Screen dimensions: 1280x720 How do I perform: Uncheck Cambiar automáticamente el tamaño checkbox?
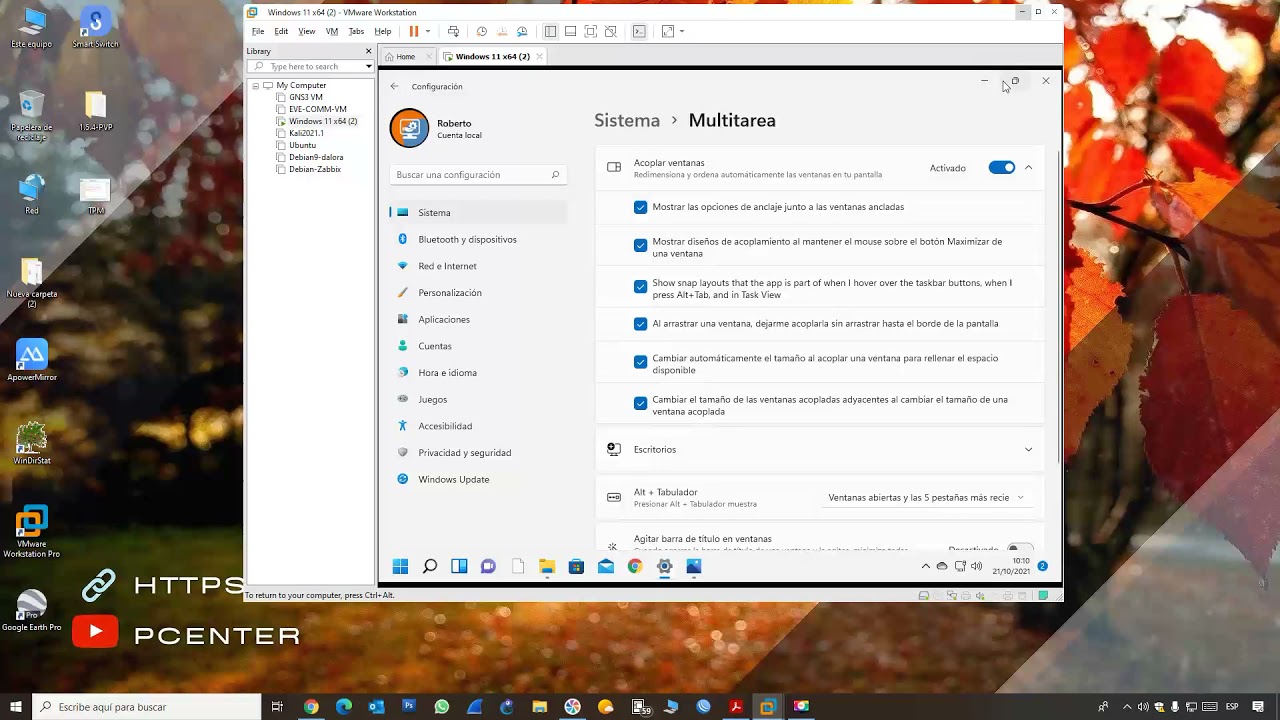pyautogui.click(x=640, y=362)
